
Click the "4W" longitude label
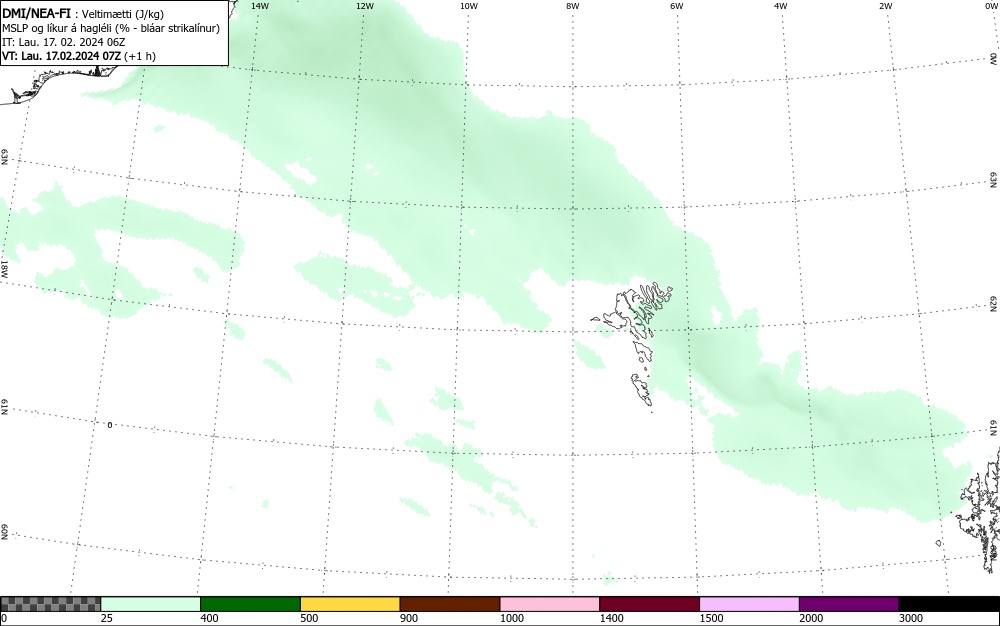pyautogui.click(x=781, y=6)
